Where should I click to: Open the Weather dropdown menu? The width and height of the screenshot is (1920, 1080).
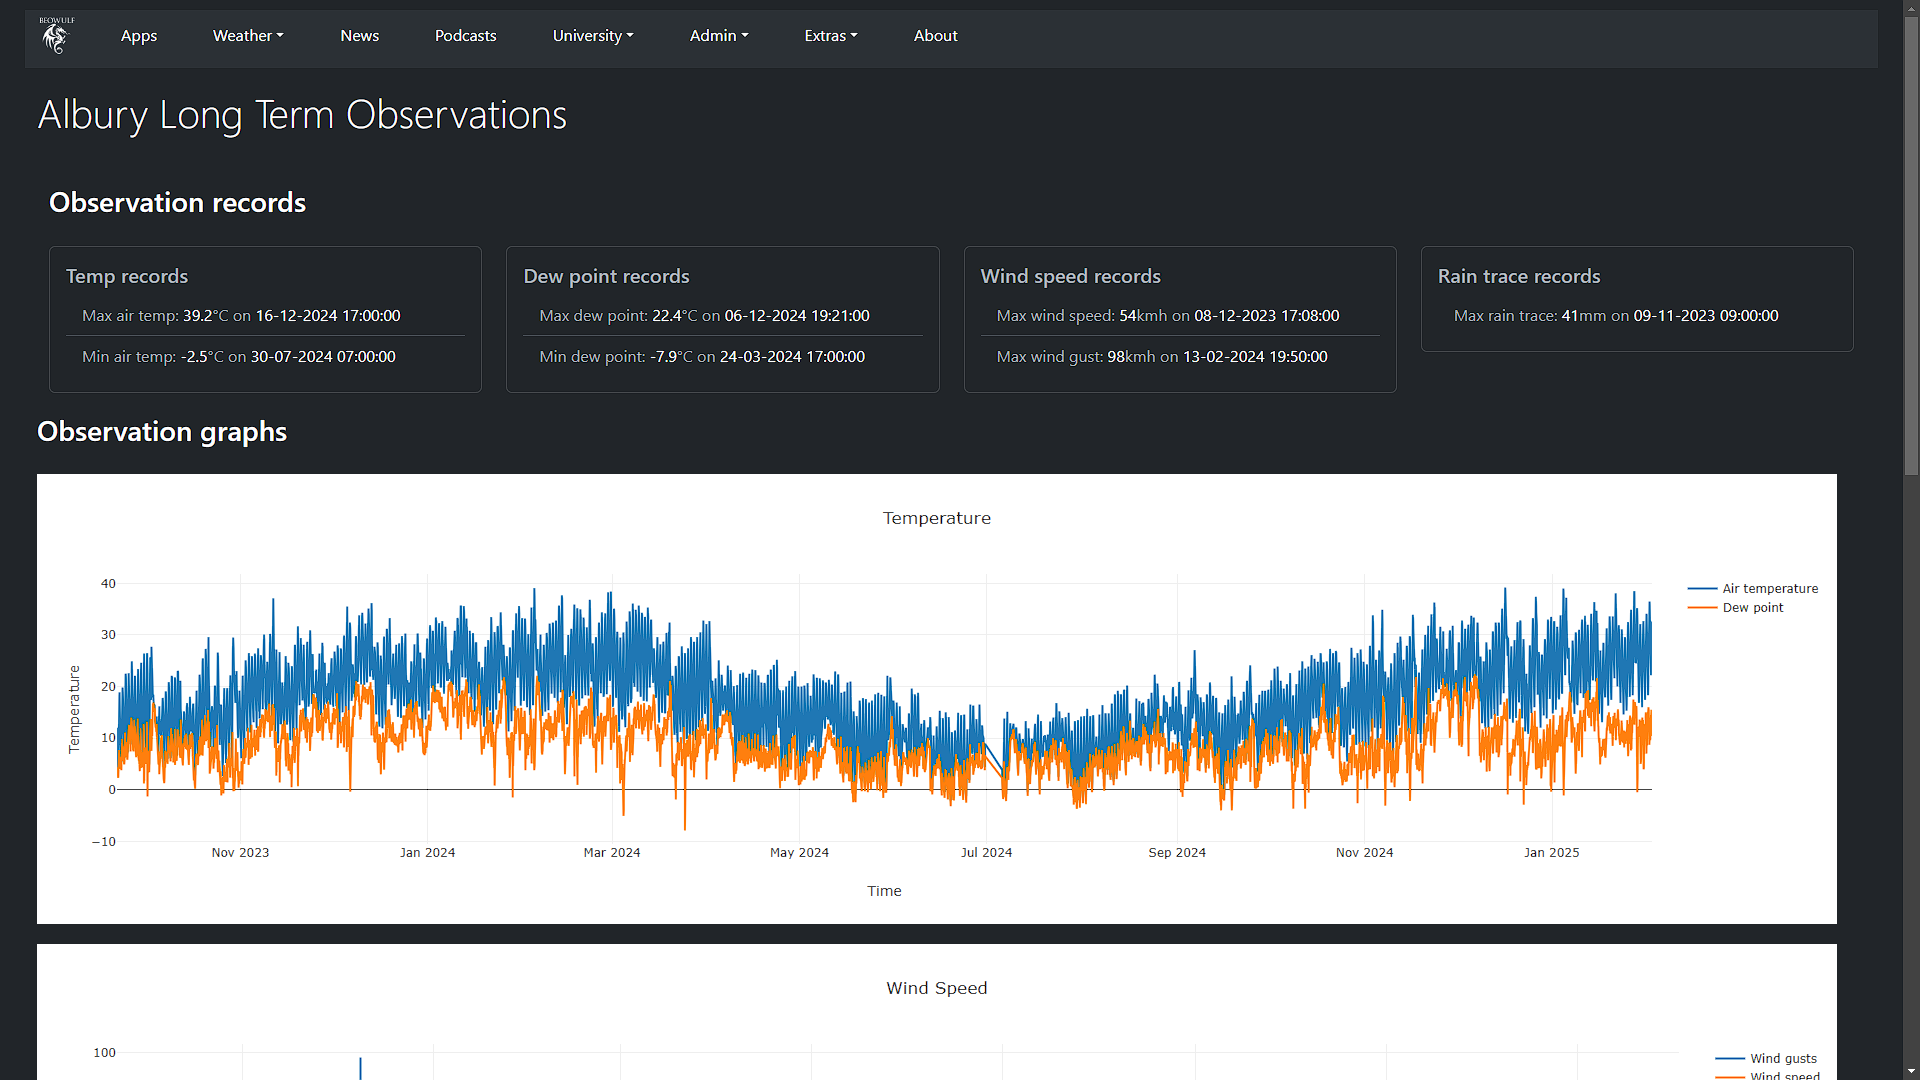tap(248, 36)
